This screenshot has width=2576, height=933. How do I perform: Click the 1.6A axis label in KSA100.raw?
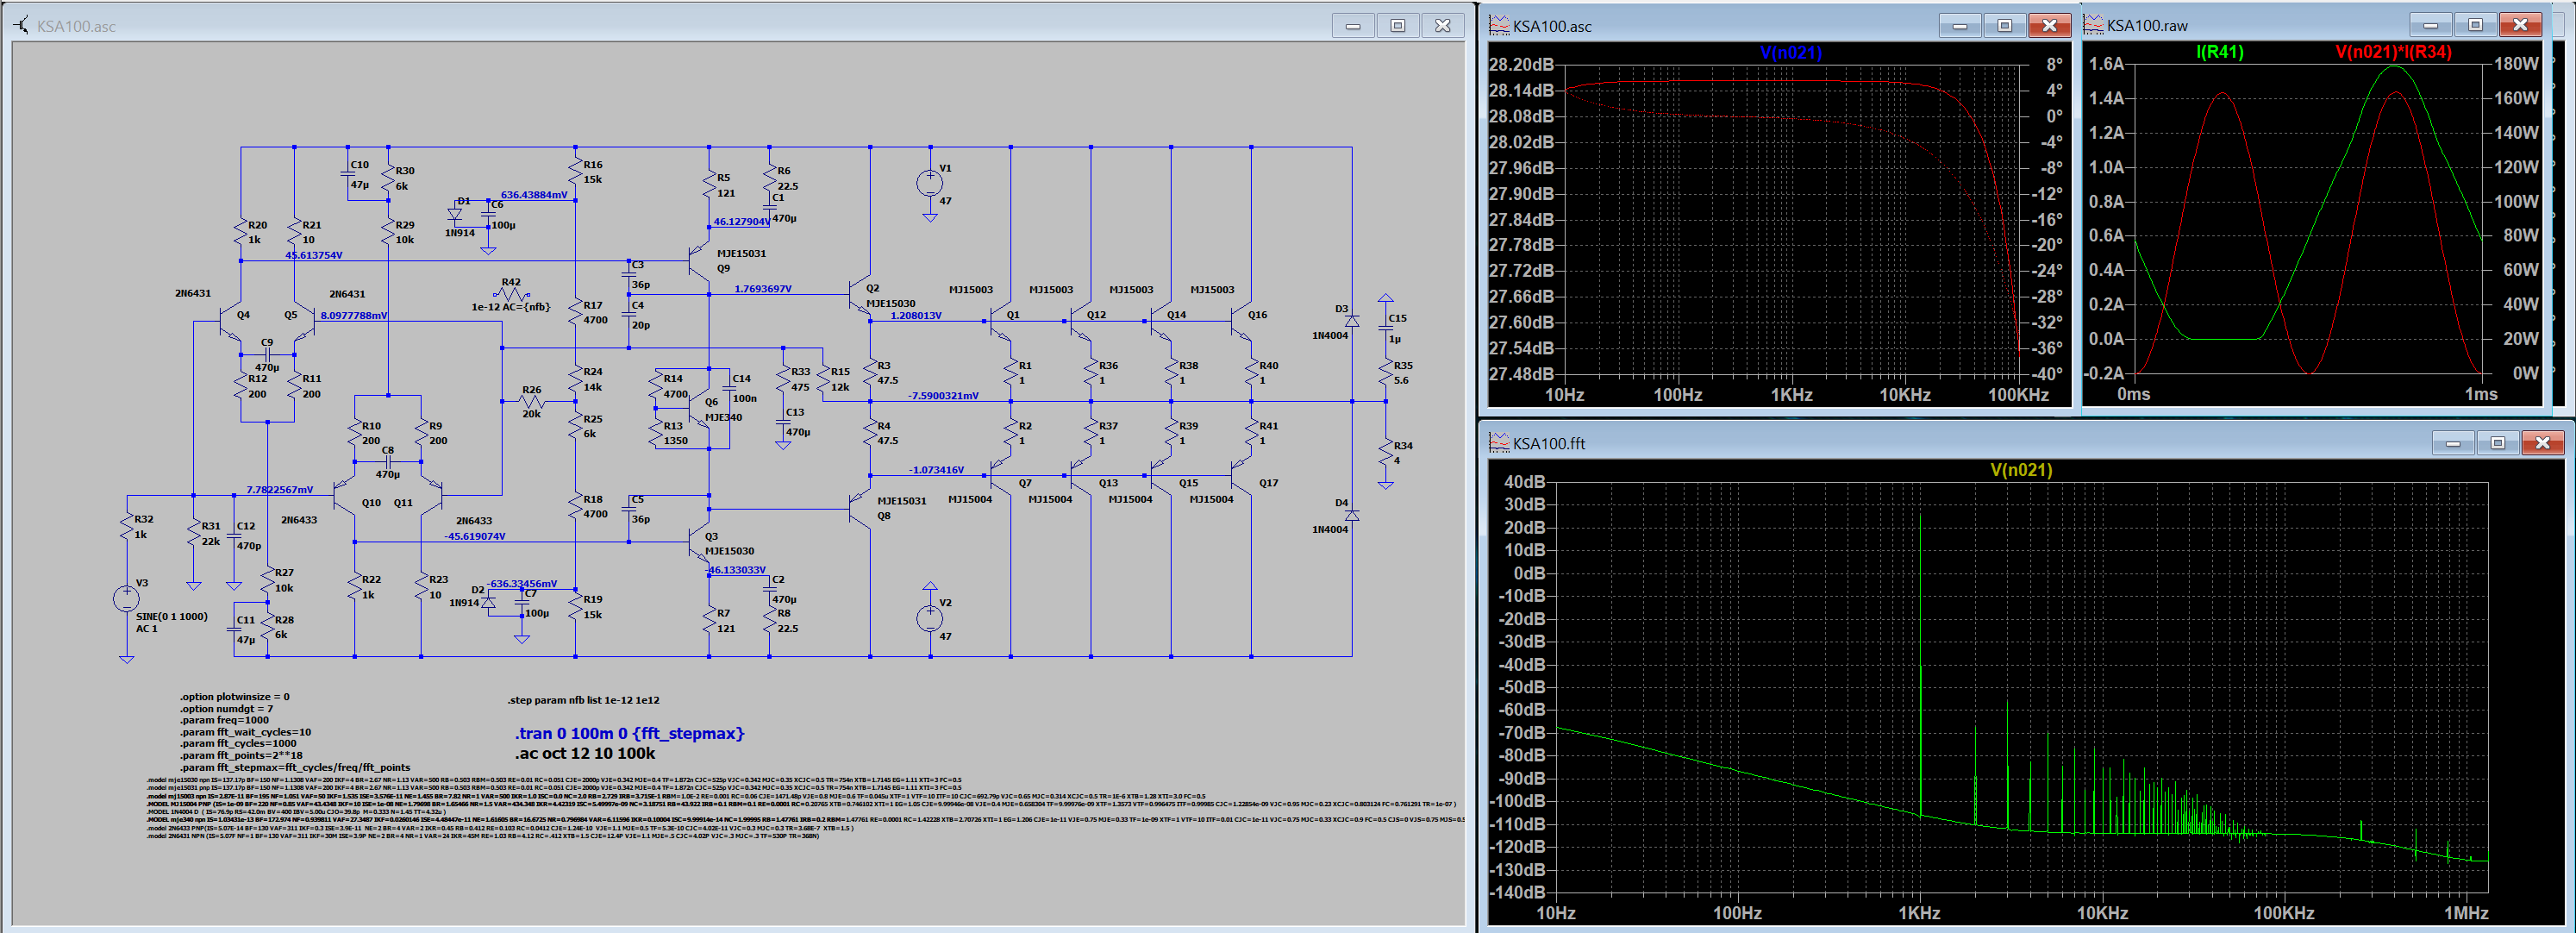(2106, 64)
